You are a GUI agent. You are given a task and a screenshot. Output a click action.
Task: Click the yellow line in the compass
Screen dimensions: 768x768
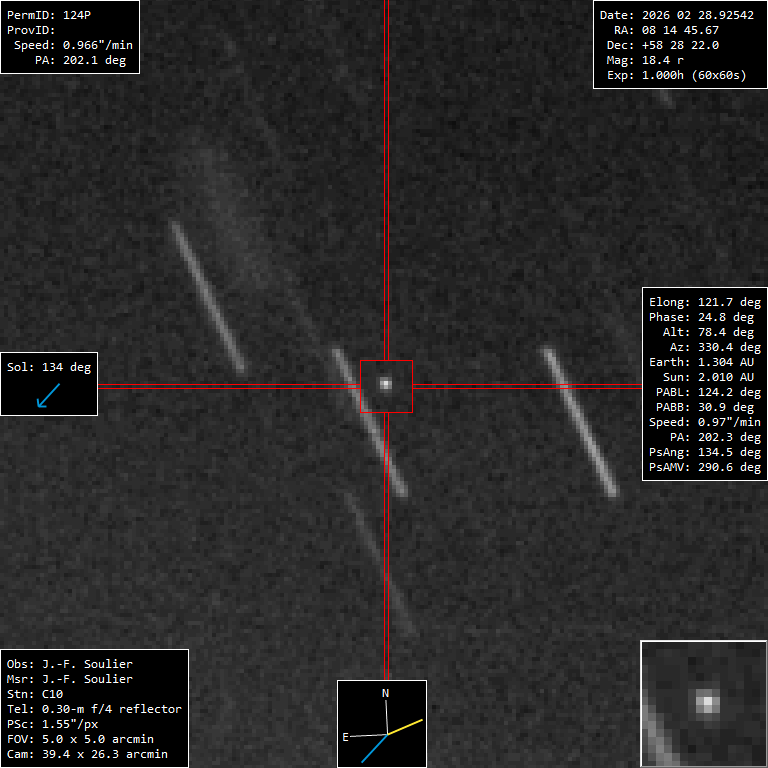[x=406, y=726]
